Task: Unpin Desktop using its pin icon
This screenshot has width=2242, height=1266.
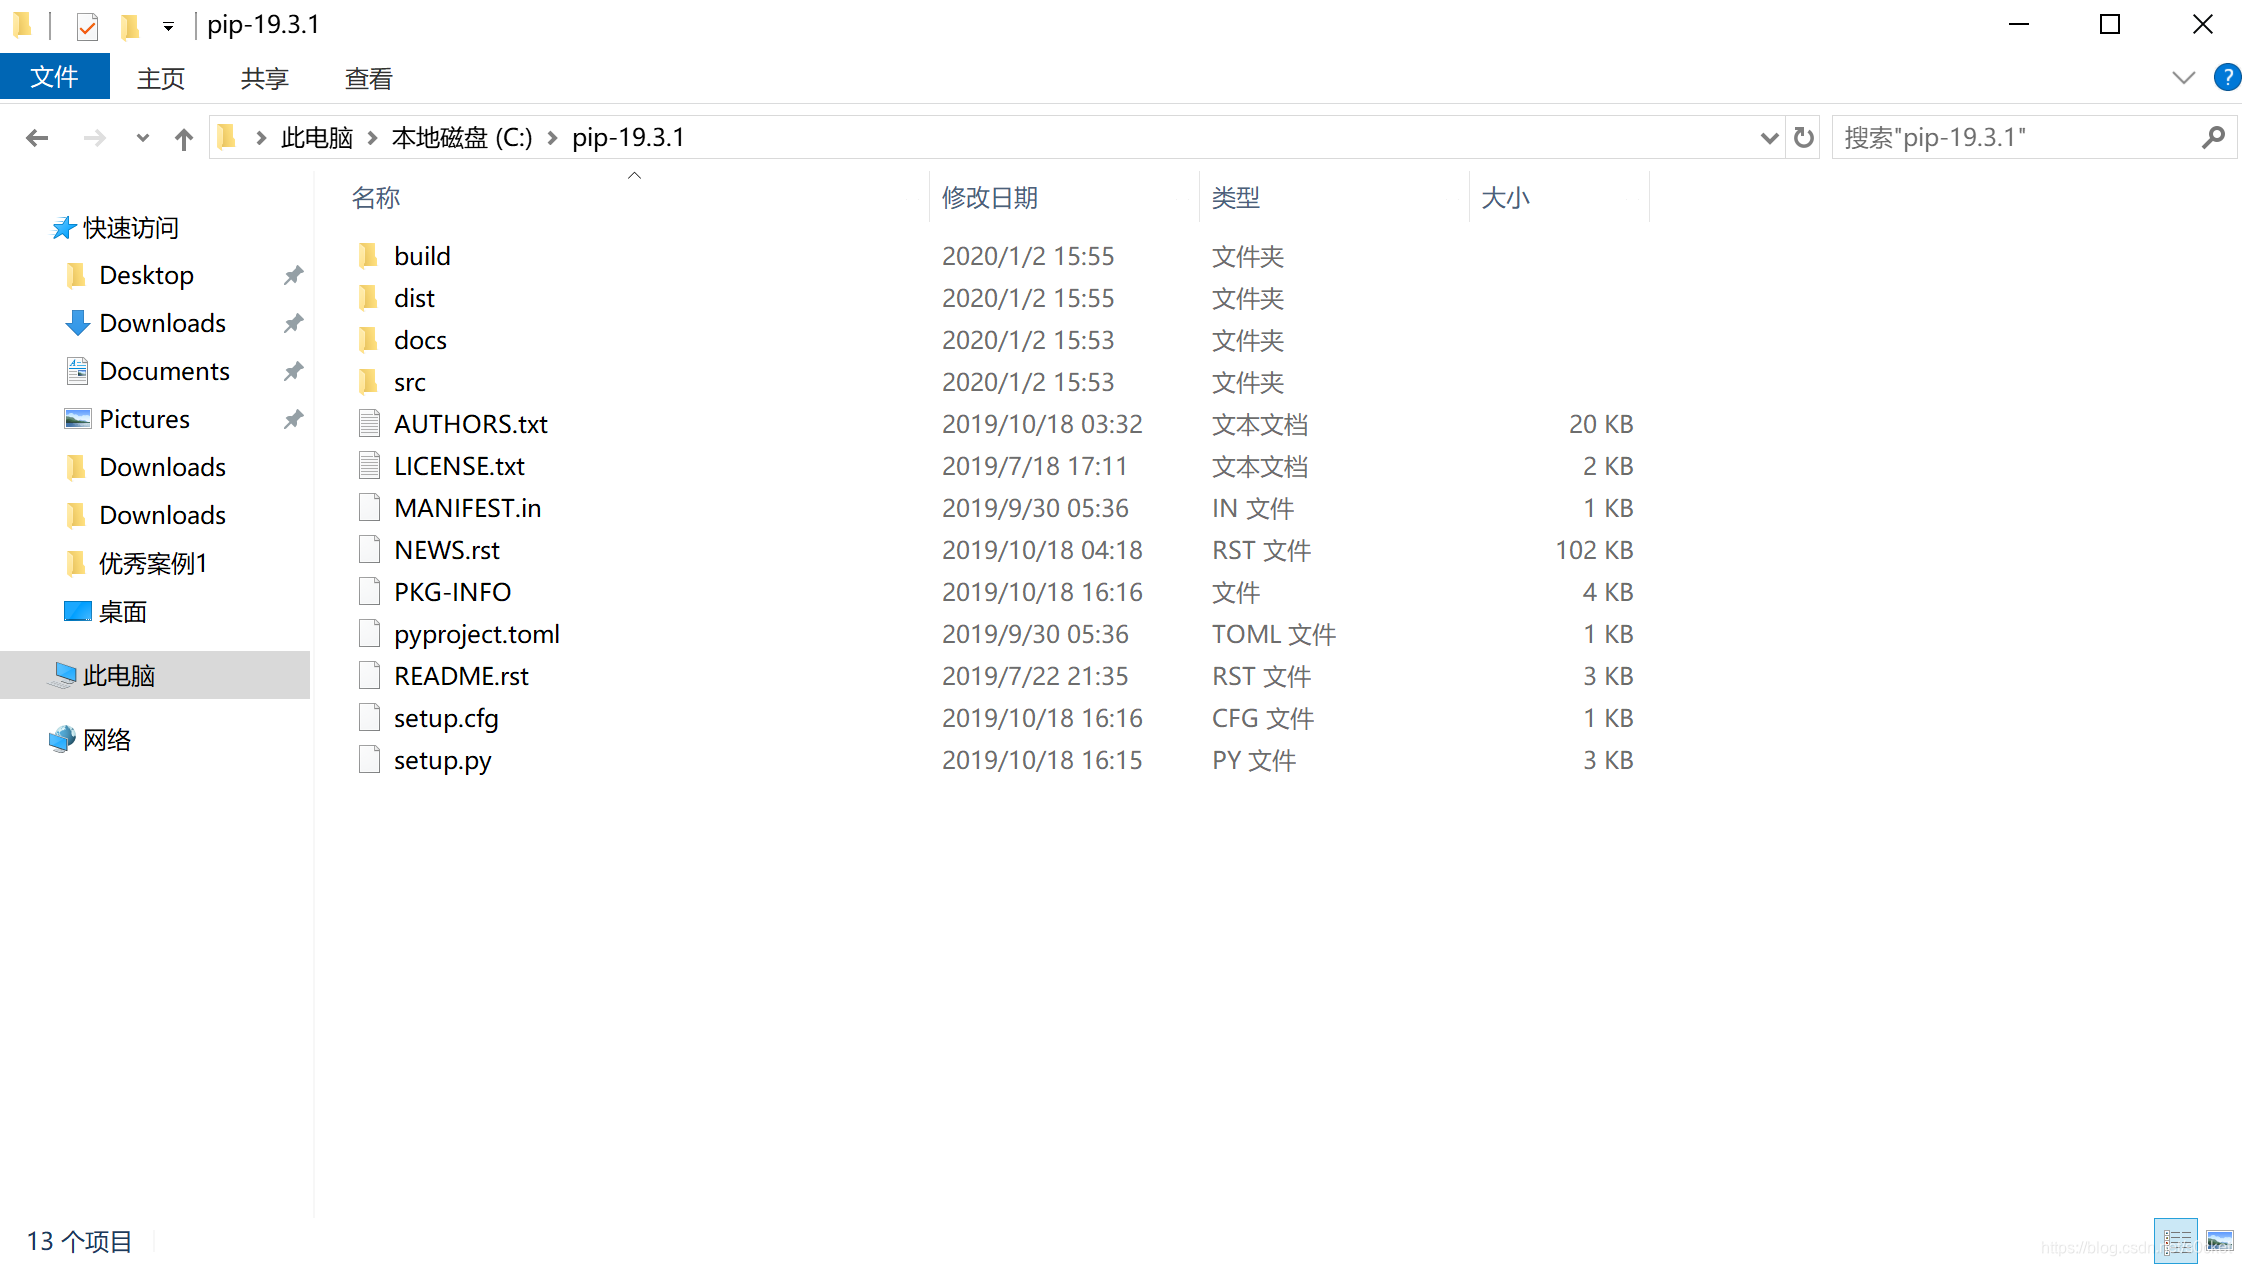Action: click(293, 275)
